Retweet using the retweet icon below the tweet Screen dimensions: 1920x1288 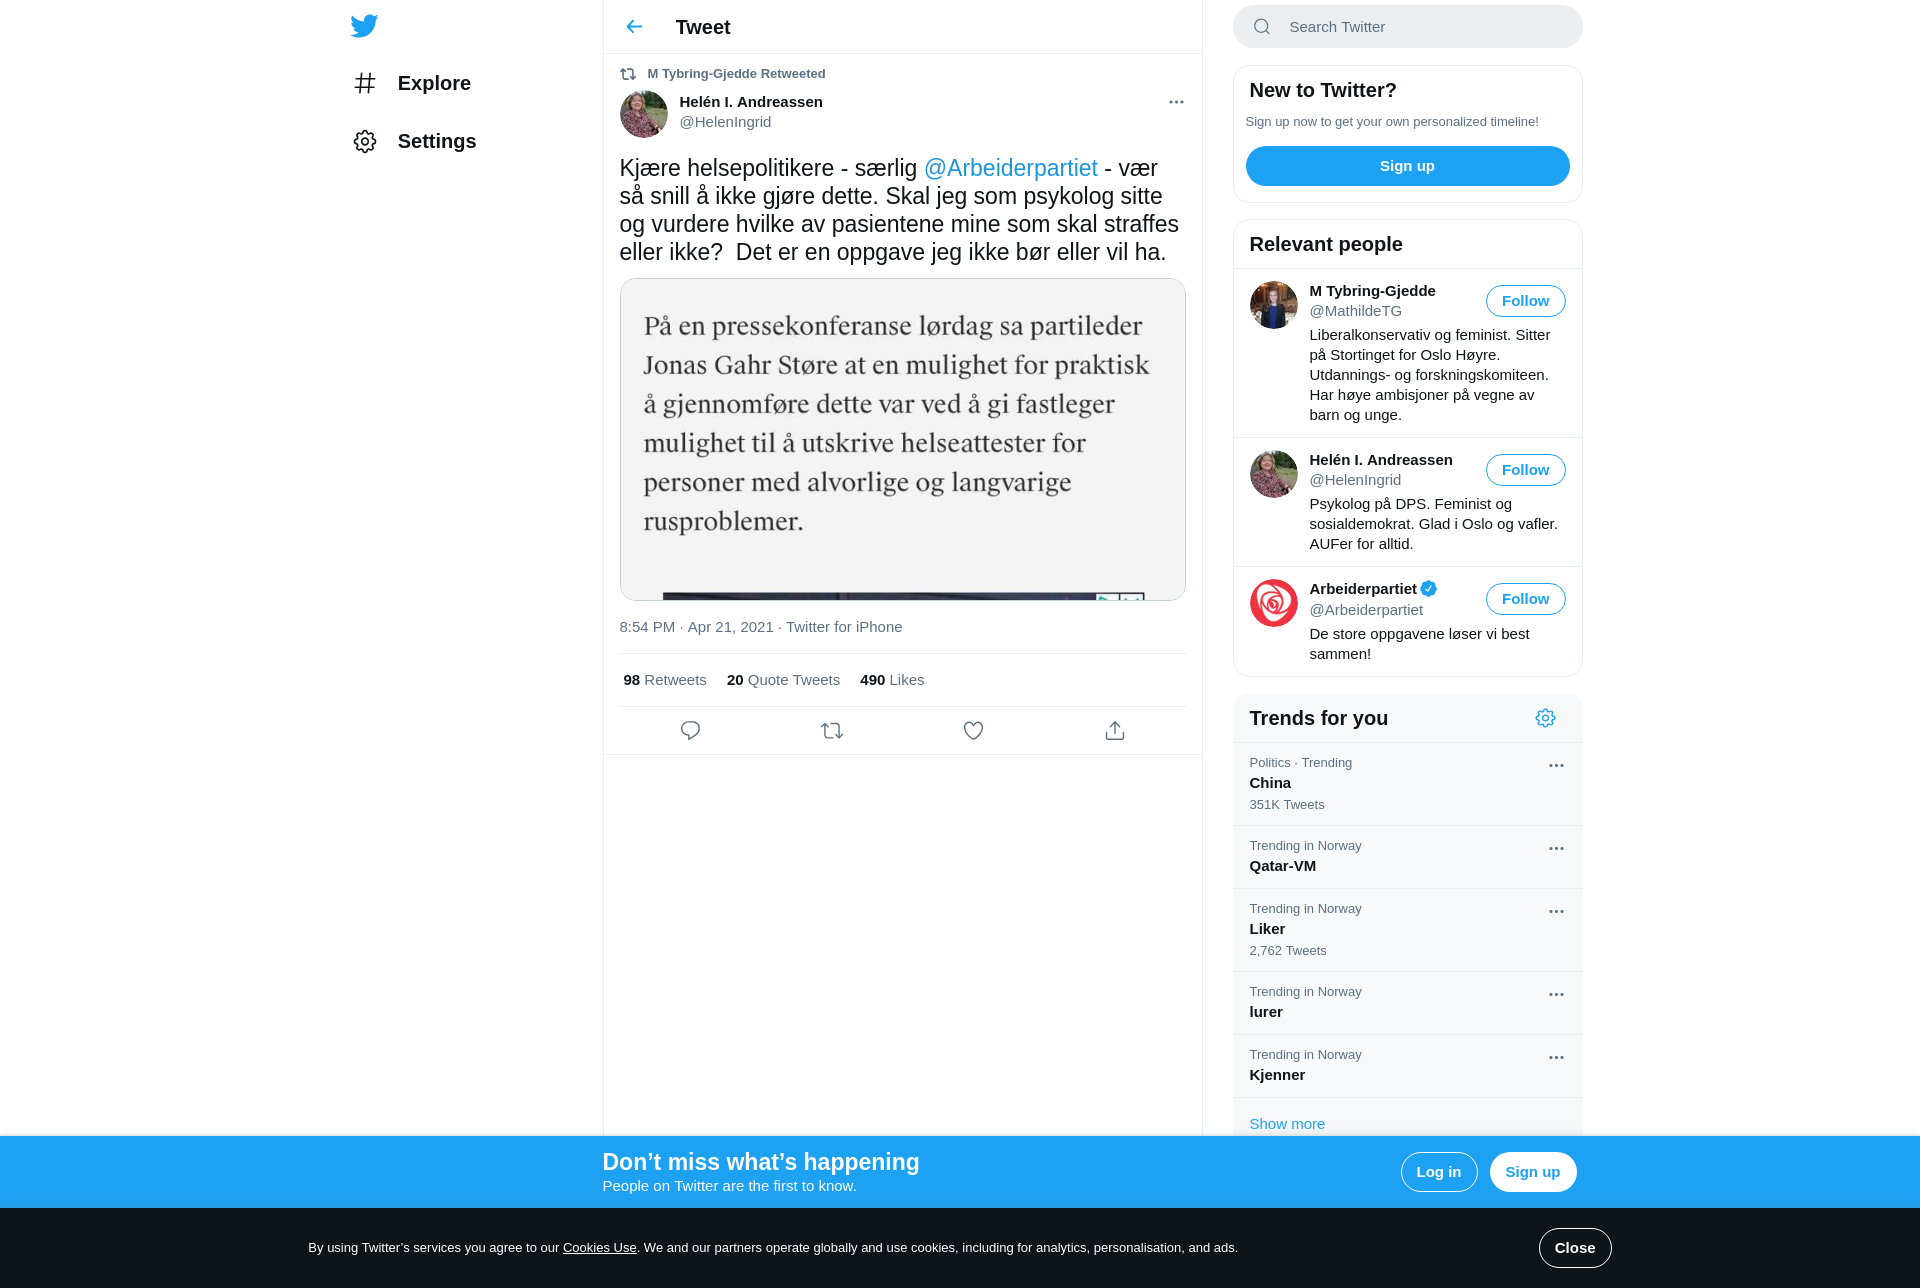[832, 731]
